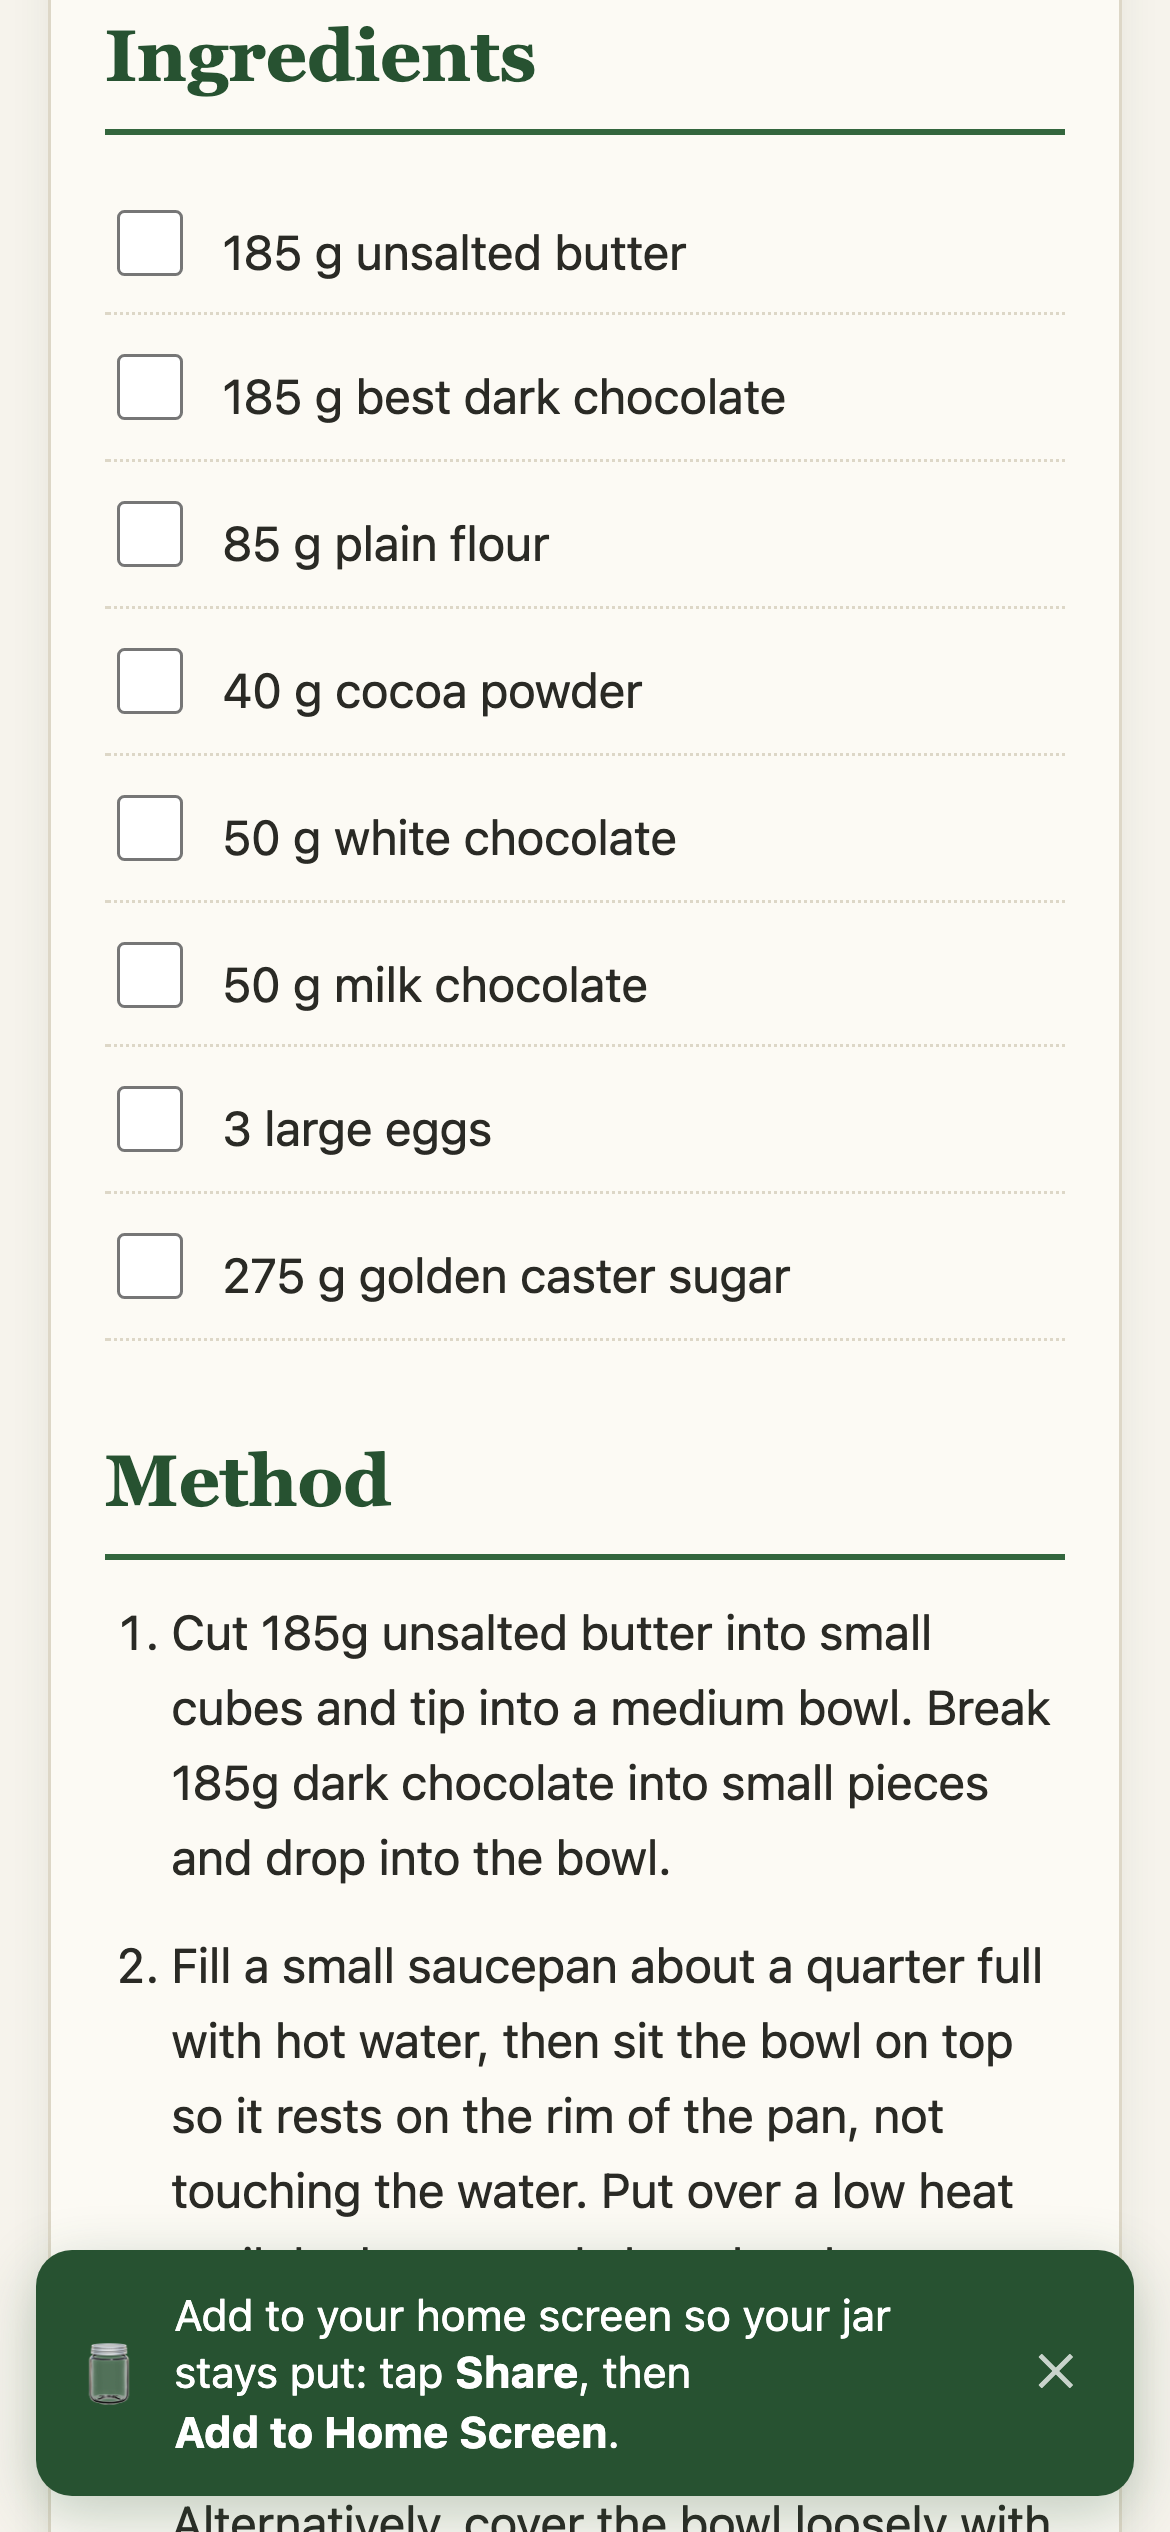Mark 85 g plain flour as done
Screen dimensions: 1170x2532
point(150,534)
